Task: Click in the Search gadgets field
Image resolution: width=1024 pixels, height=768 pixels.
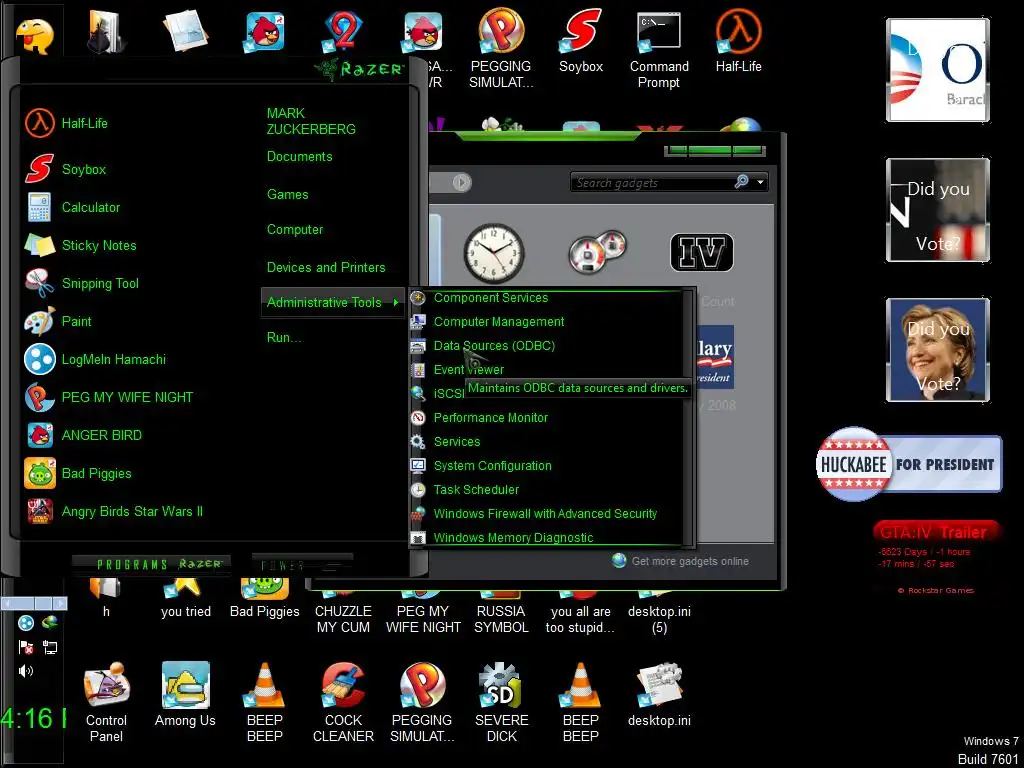Action: pyautogui.click(x=653, y=183)
